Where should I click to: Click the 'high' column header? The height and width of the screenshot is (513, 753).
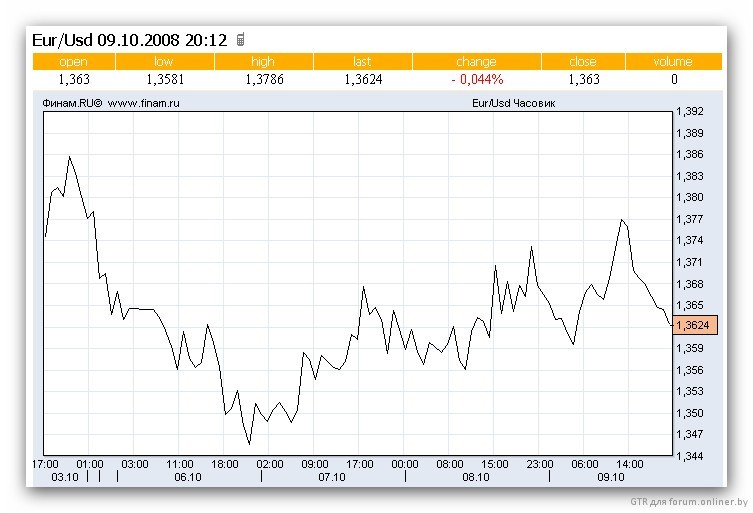click(x=263, y=61)
